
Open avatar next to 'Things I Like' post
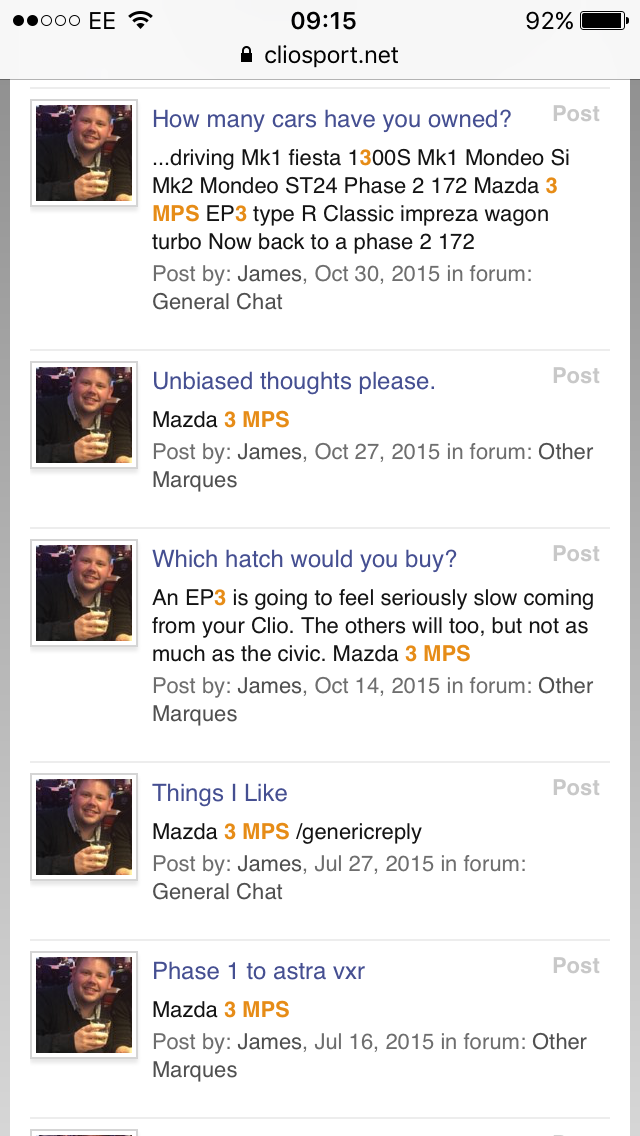click(x=84, y=827)
